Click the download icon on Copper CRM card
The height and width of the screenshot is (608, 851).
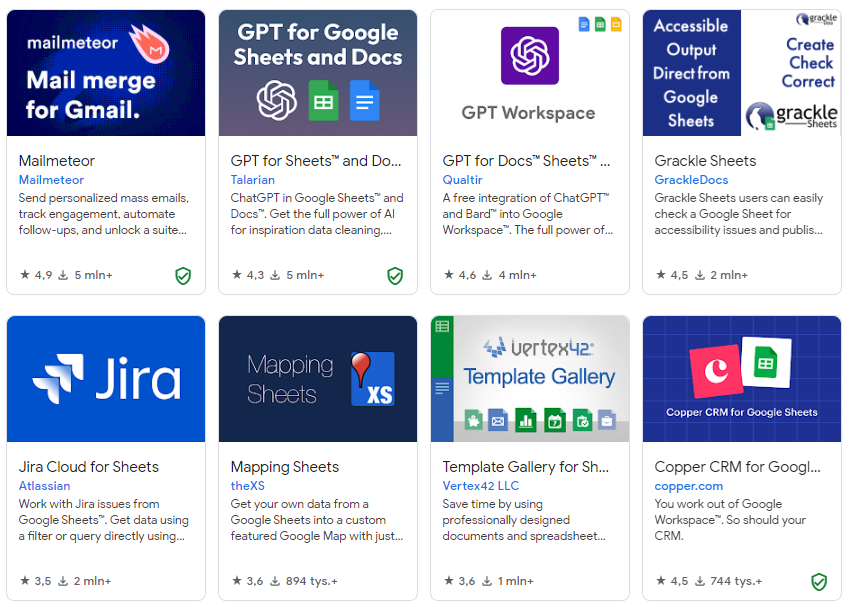pos(700,581)
